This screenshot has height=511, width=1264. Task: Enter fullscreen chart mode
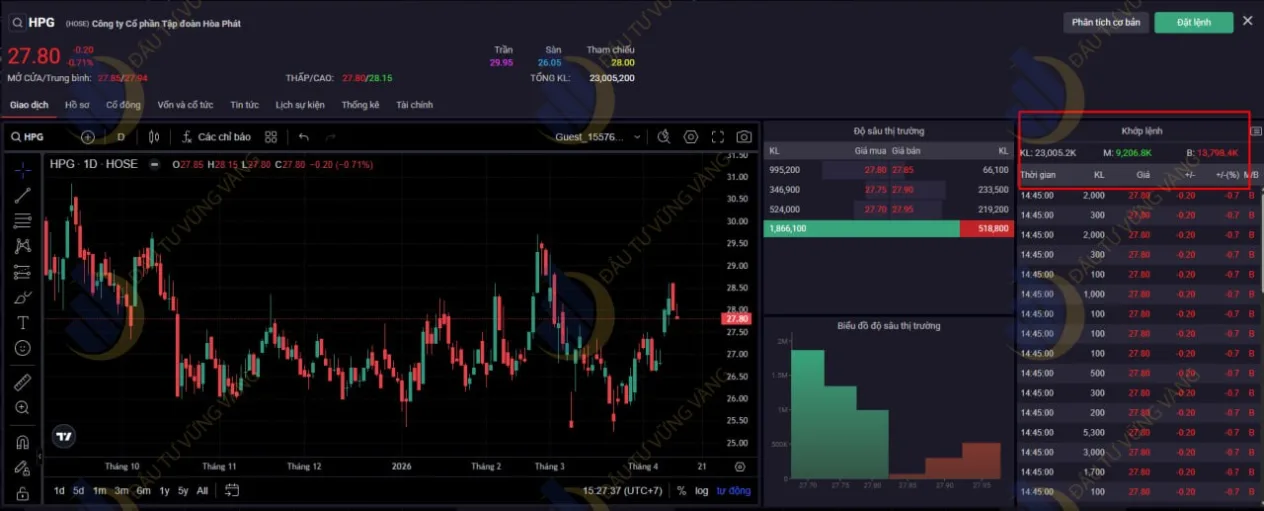[x=717, y=137]
